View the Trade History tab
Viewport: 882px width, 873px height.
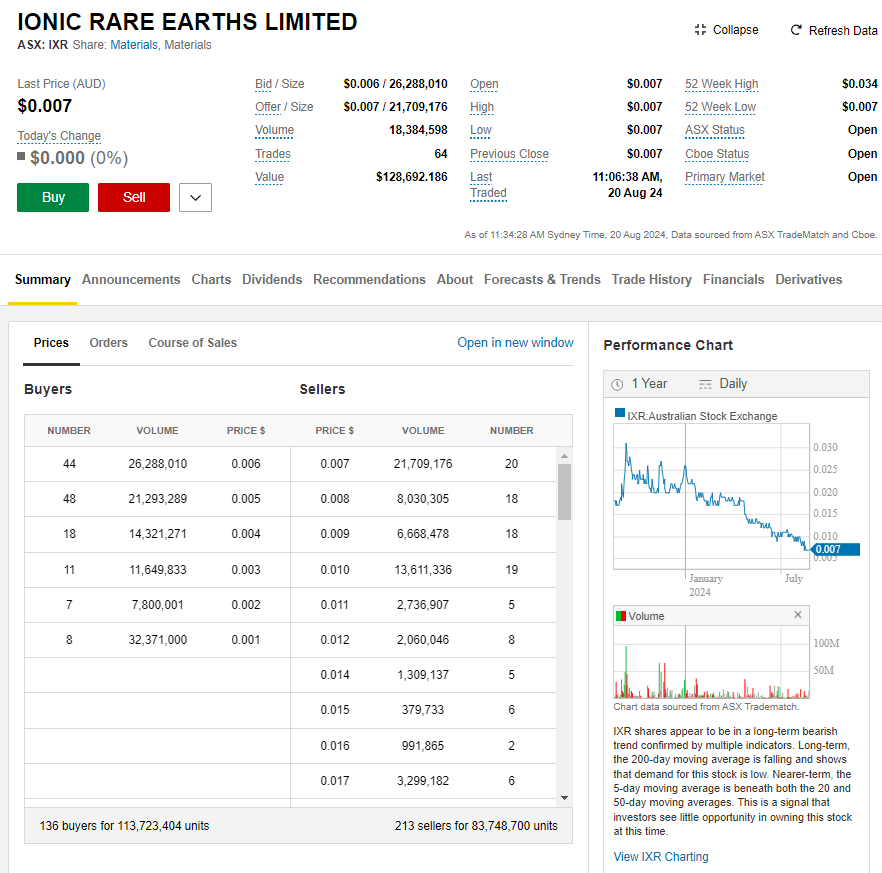click(651, 280)
